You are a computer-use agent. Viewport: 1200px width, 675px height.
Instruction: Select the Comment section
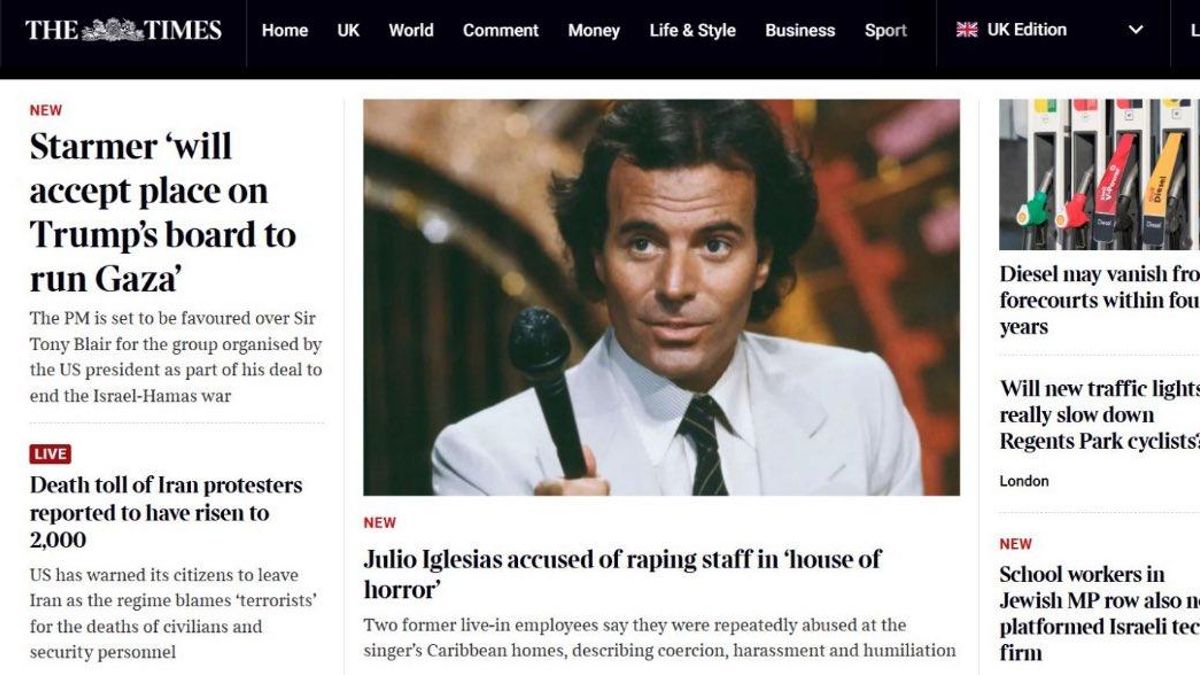click(500, 30)
